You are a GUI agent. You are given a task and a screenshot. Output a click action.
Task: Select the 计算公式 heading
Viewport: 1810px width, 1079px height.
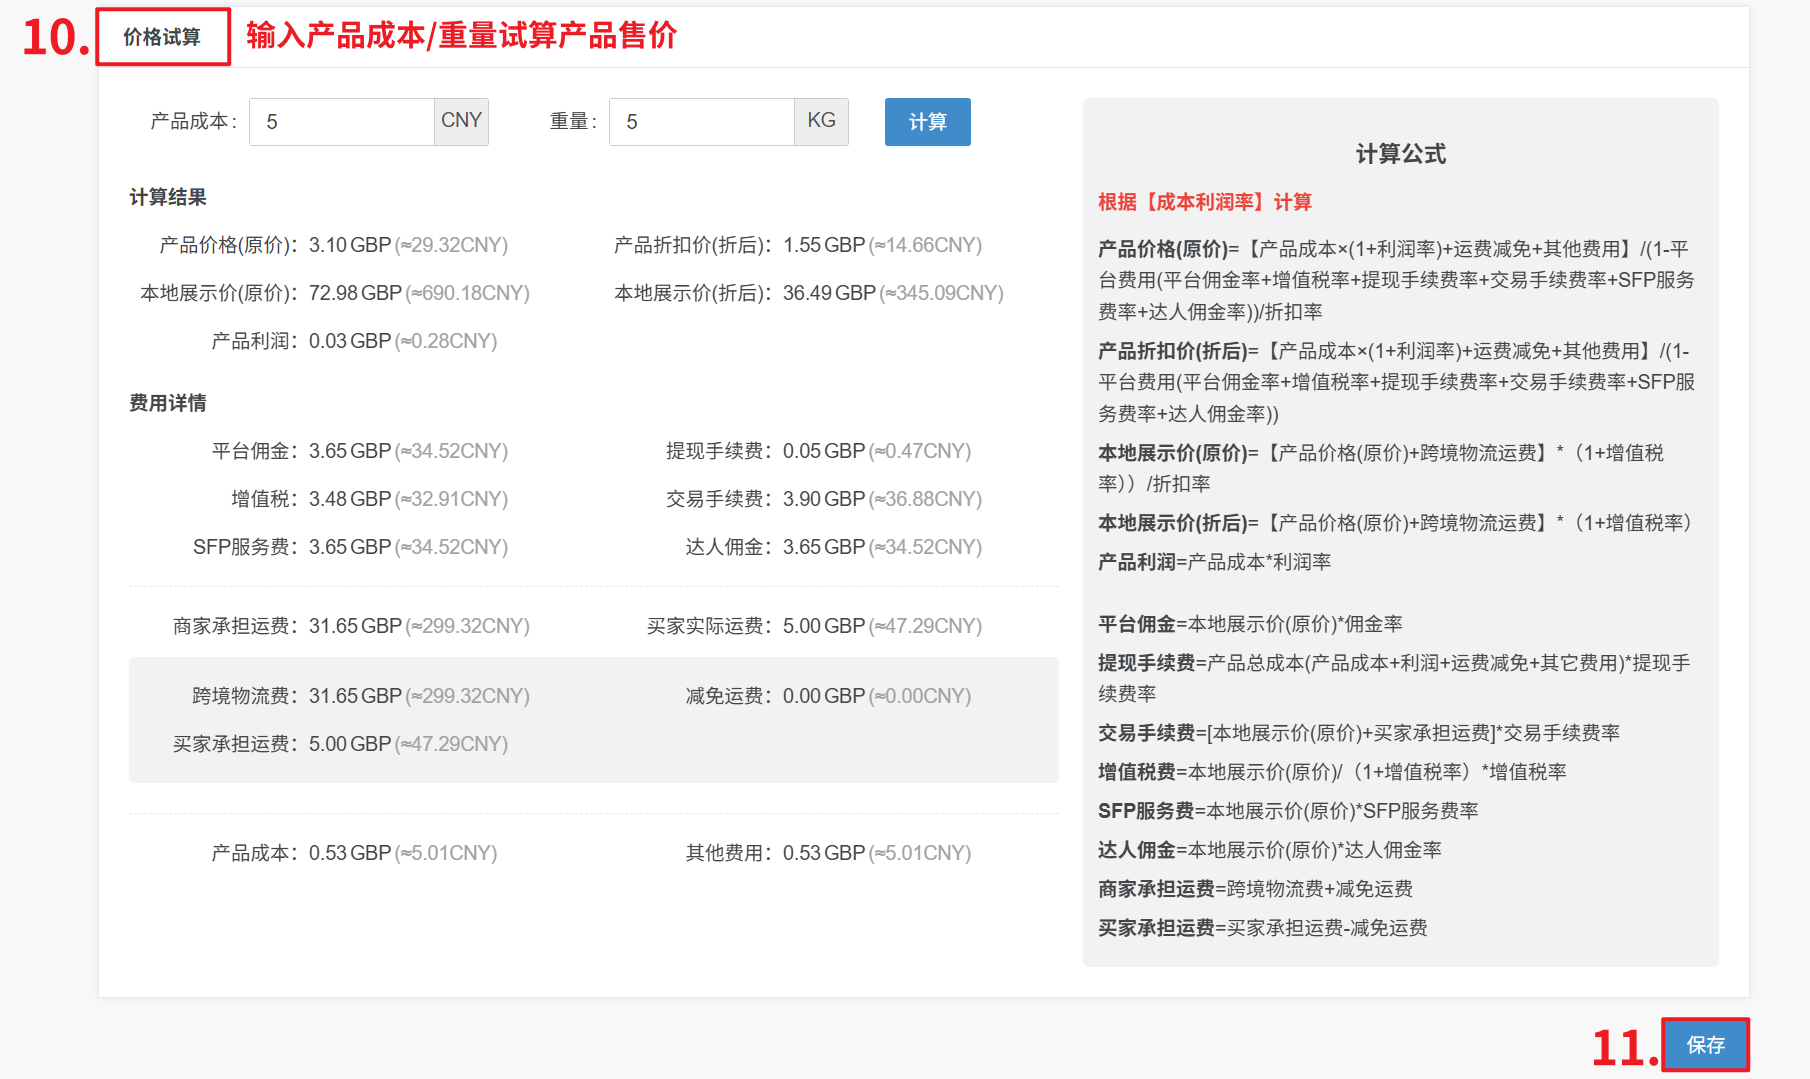coord(1400,154)
